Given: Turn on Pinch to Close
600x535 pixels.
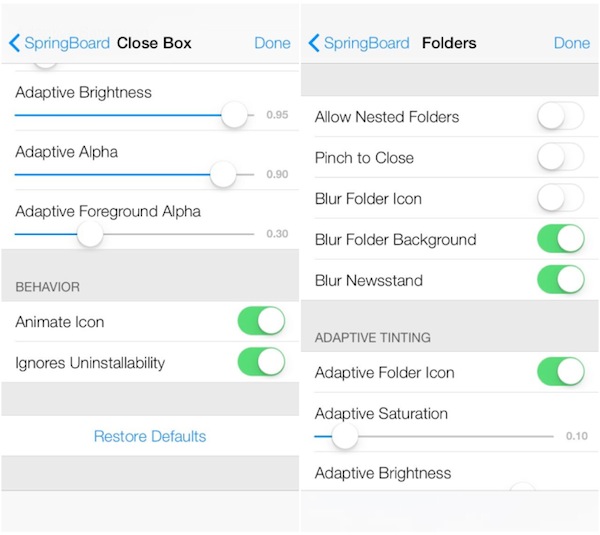Looking at the screenshot, I should point(560,158).
